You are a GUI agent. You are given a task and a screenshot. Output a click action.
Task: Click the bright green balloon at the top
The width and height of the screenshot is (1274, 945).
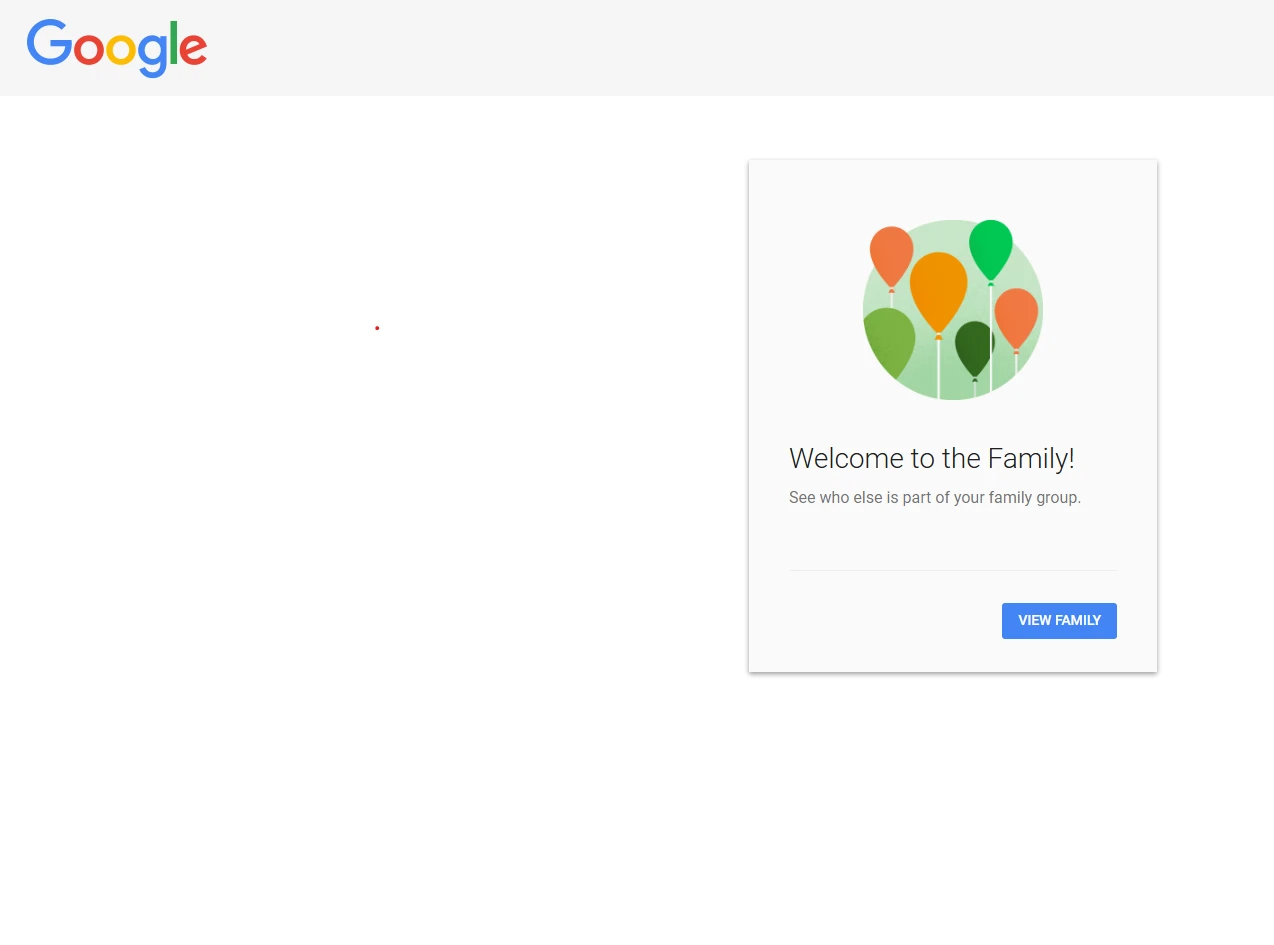pyautogui.click(x=990, y=248)
